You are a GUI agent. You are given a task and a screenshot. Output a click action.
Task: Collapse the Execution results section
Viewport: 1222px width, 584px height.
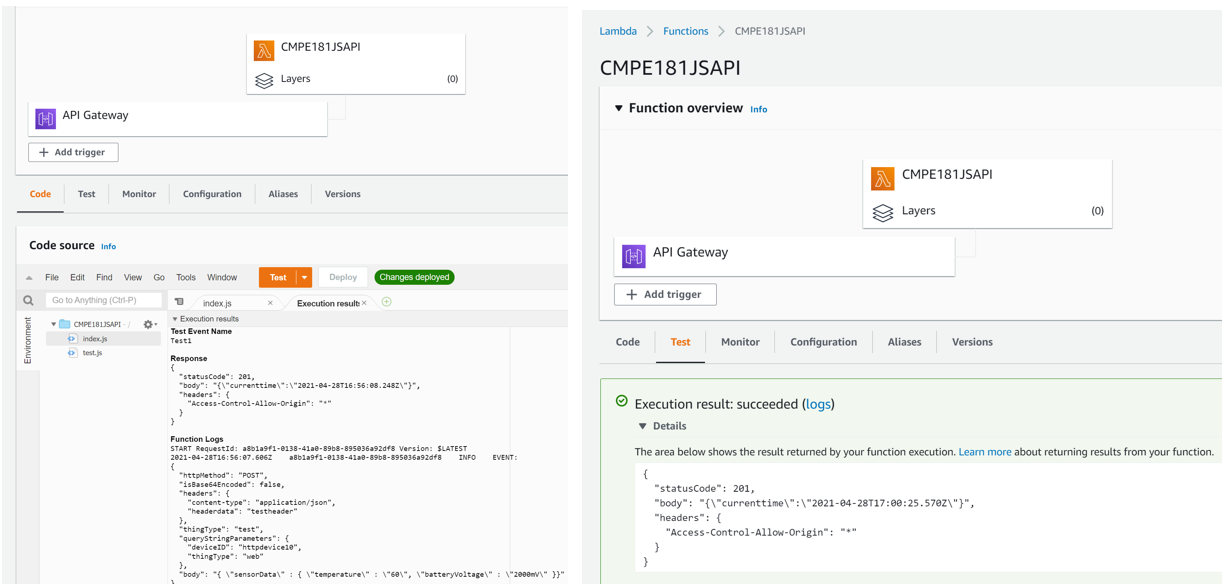click(175, 319)
